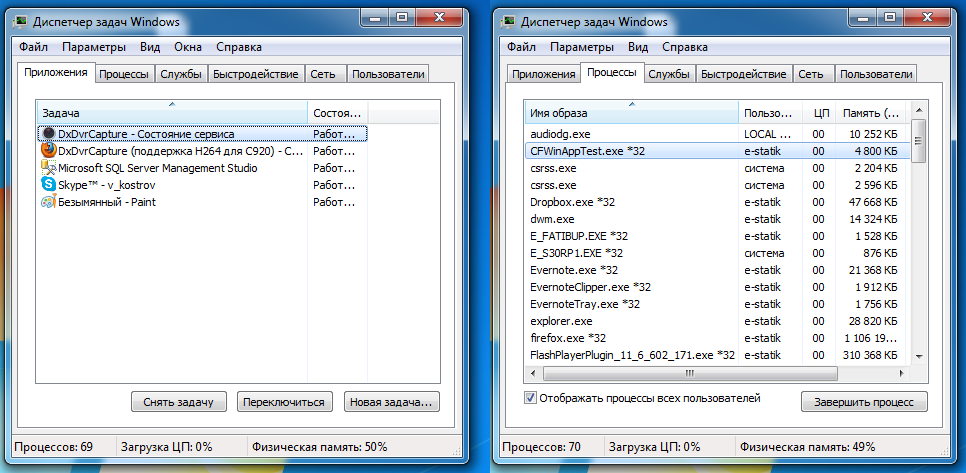Open the Файл menu in the left window
This screenshot has width=966, height=473.
[34, 47]
